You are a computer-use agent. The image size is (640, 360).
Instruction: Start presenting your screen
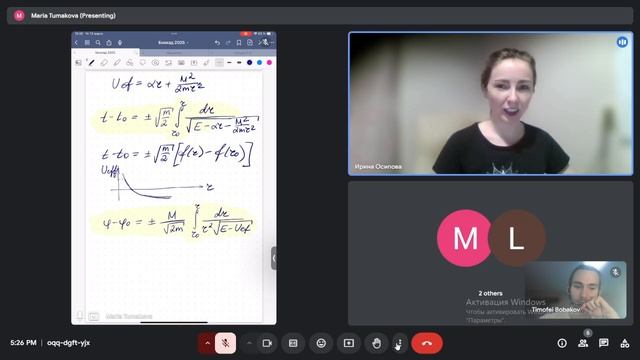pos(349,343)
